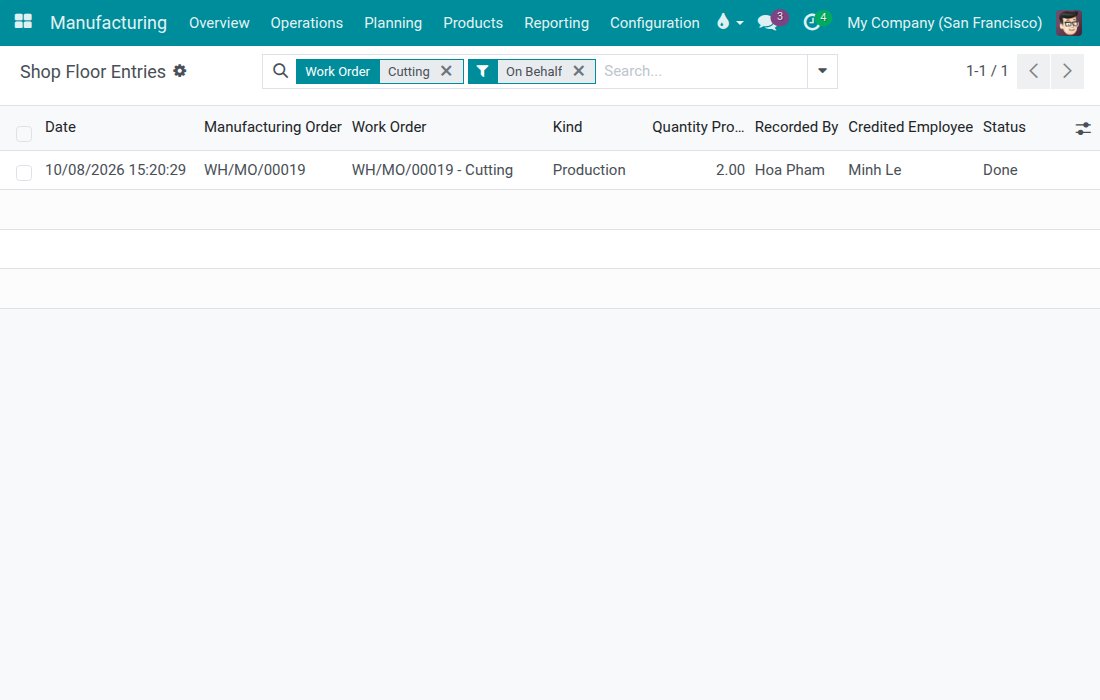The image size is (1100, 700).
Task: Open the droplet debug tools dropdown
Action: pyautogui.click(x=730, y=22)
